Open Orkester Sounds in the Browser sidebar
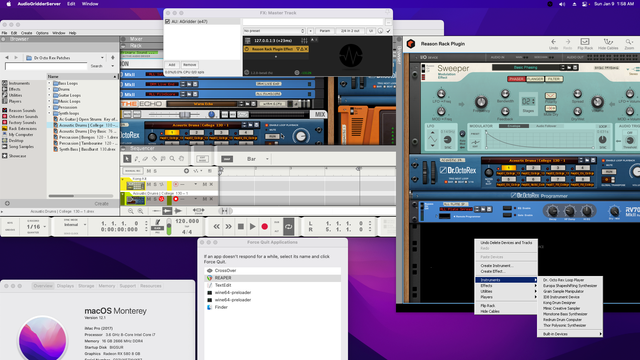The width and height of the screenshot is (640, 360). (x=23, y=117)
